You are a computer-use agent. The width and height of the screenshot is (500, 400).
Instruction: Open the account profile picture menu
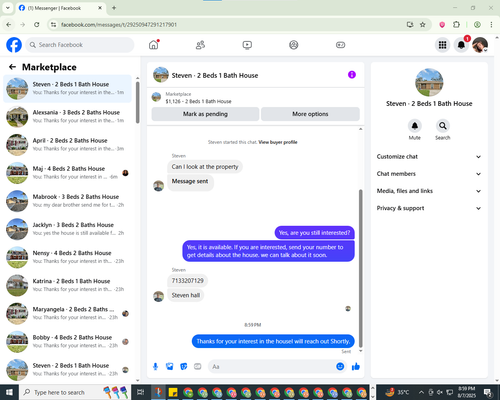point(480,45)
